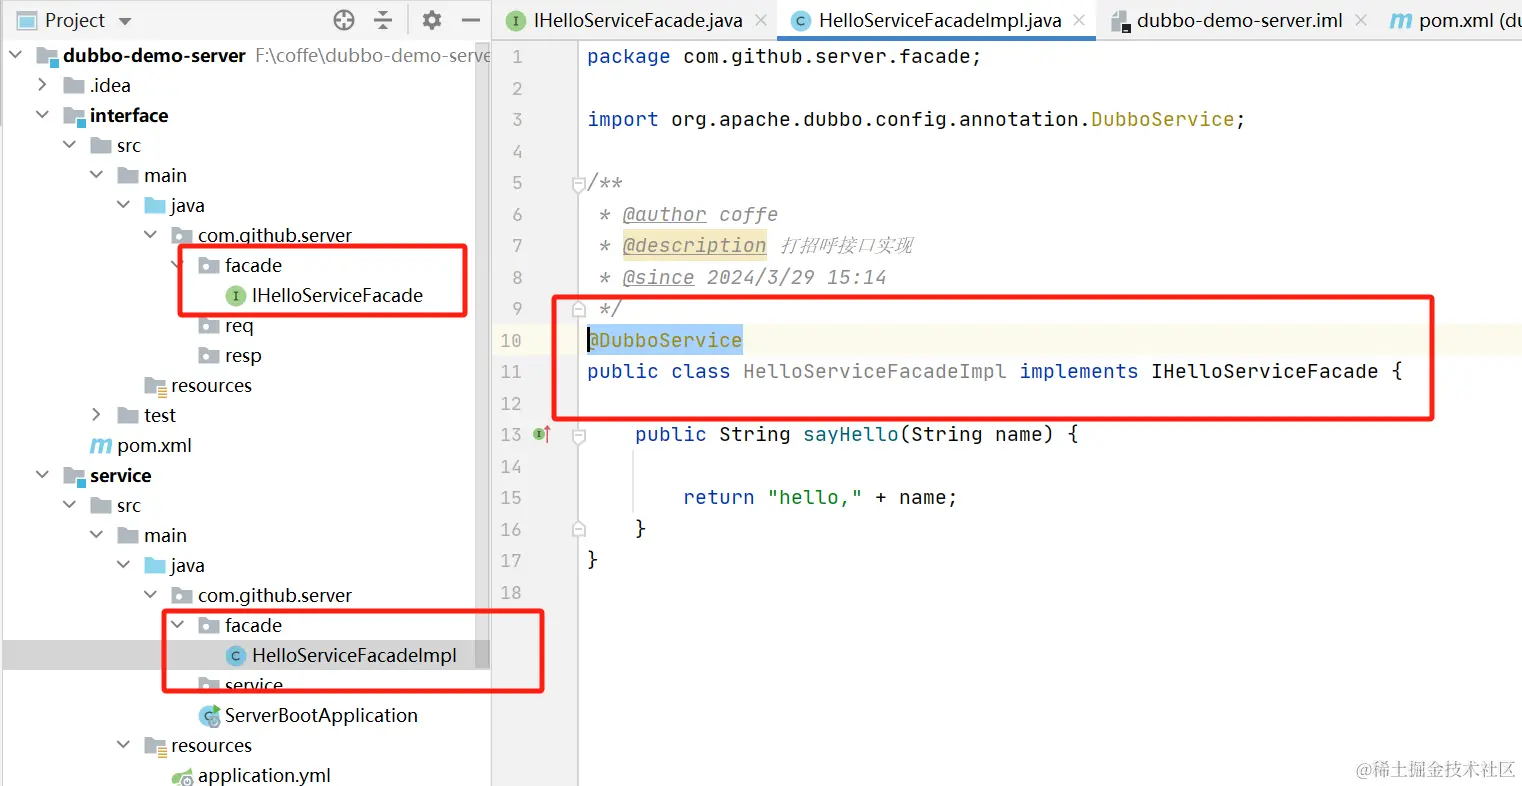Expand the .idea folder node

click(x=42, y=85)
